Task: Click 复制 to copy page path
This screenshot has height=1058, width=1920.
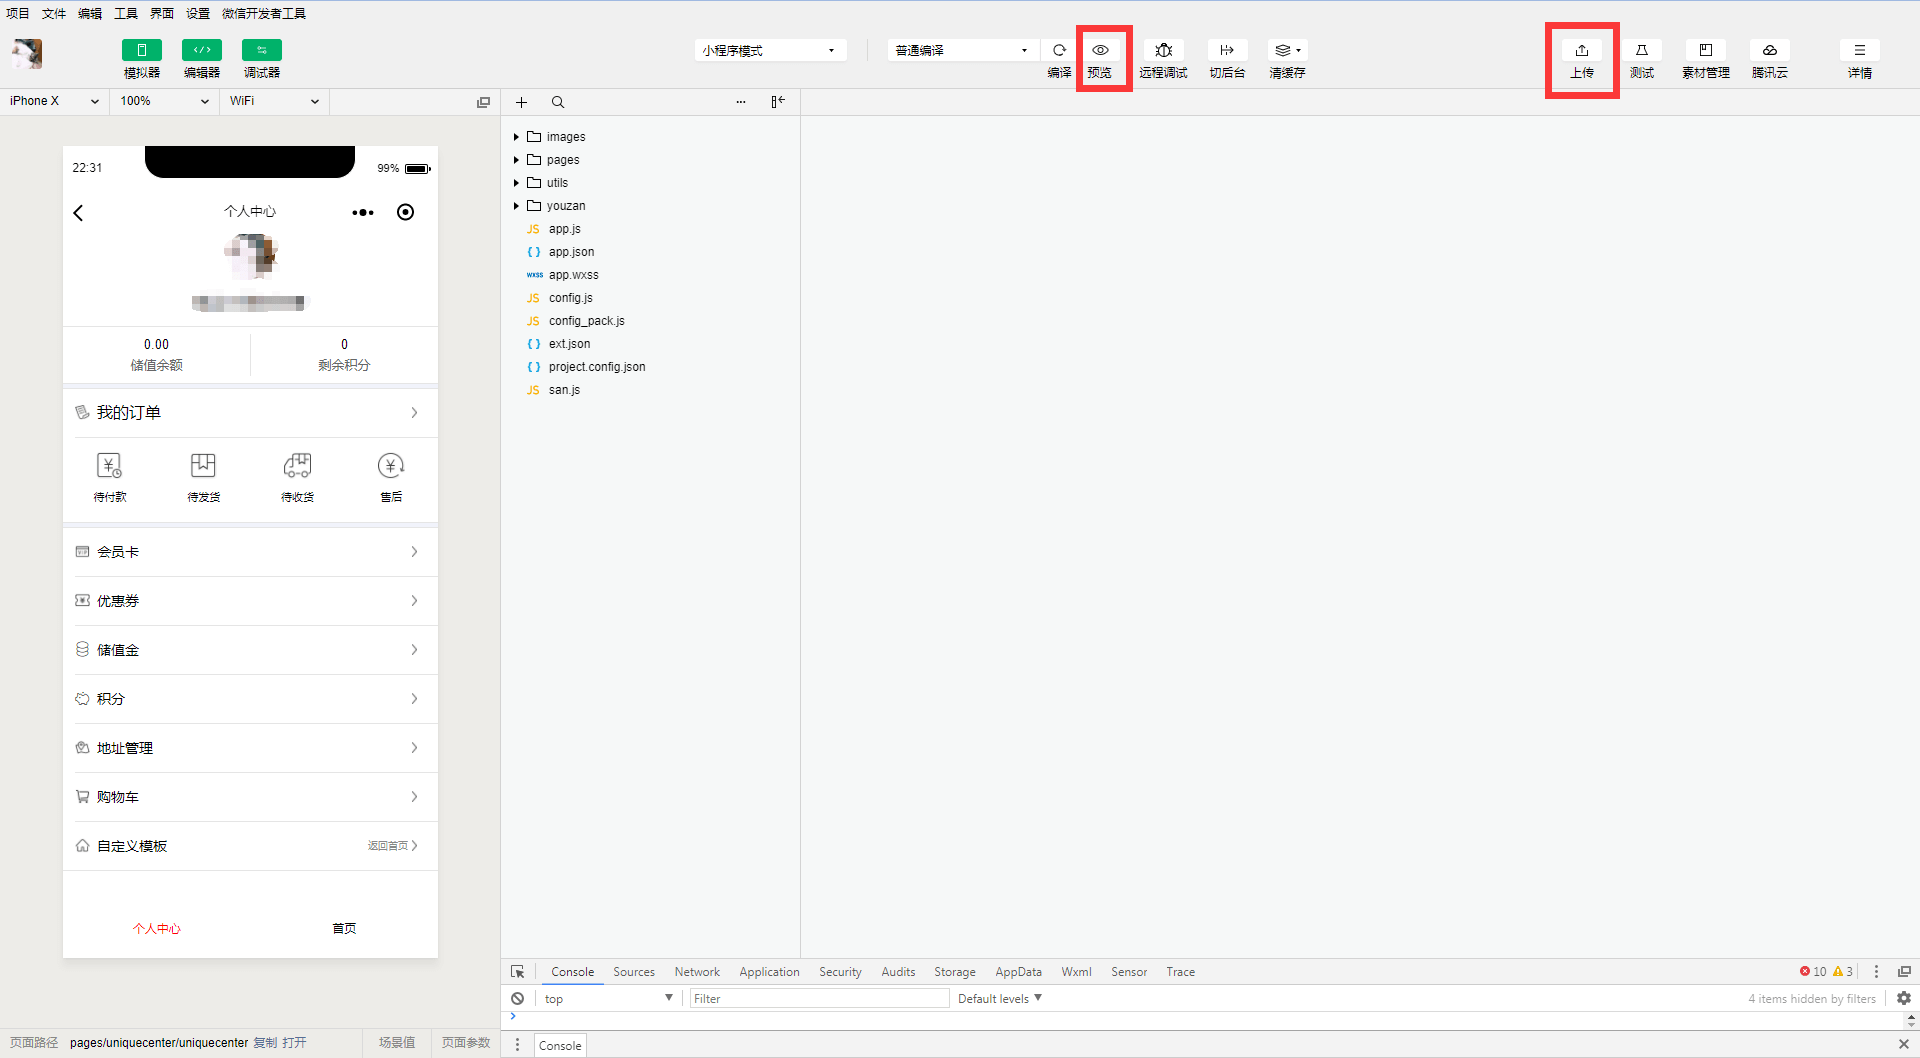Action: pyautogui.click(x=265, y=1042)
